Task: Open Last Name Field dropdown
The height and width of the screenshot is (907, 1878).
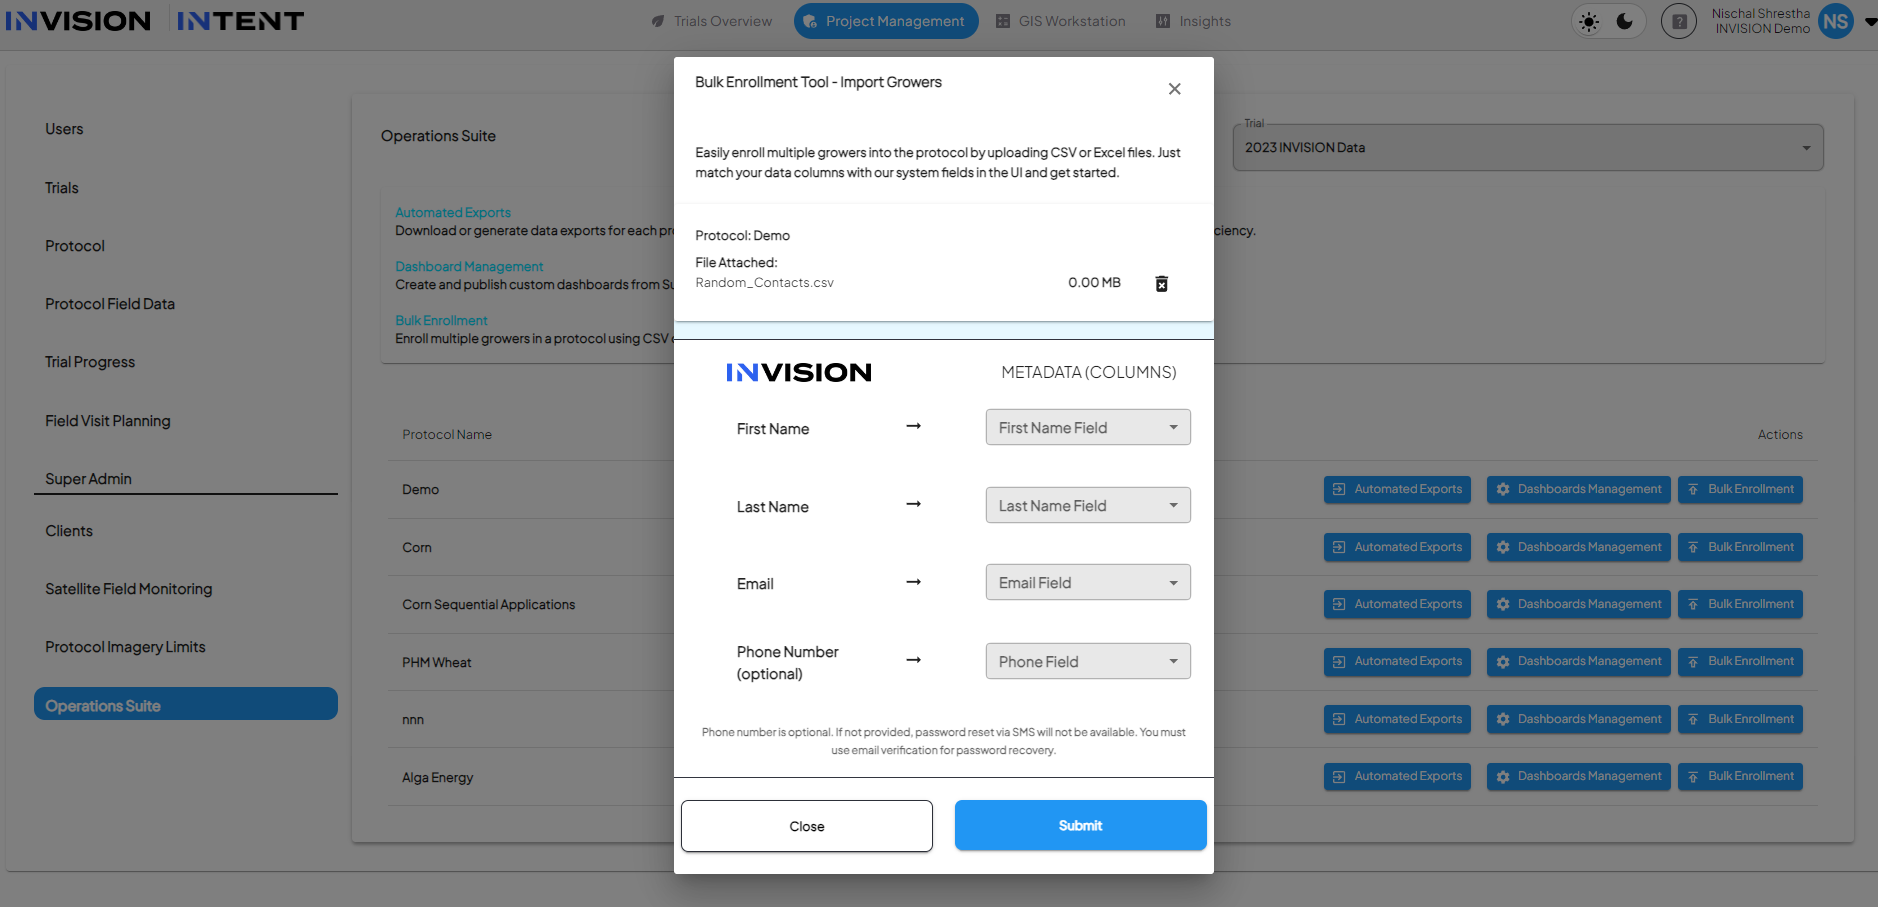Action: pyautogui.click(x=1088, y=505)
